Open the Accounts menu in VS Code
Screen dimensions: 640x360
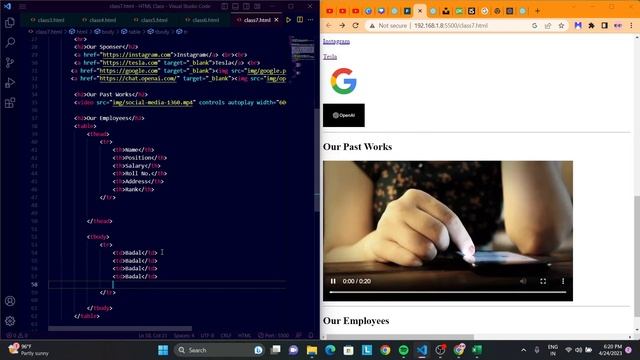tap(10, 301)
